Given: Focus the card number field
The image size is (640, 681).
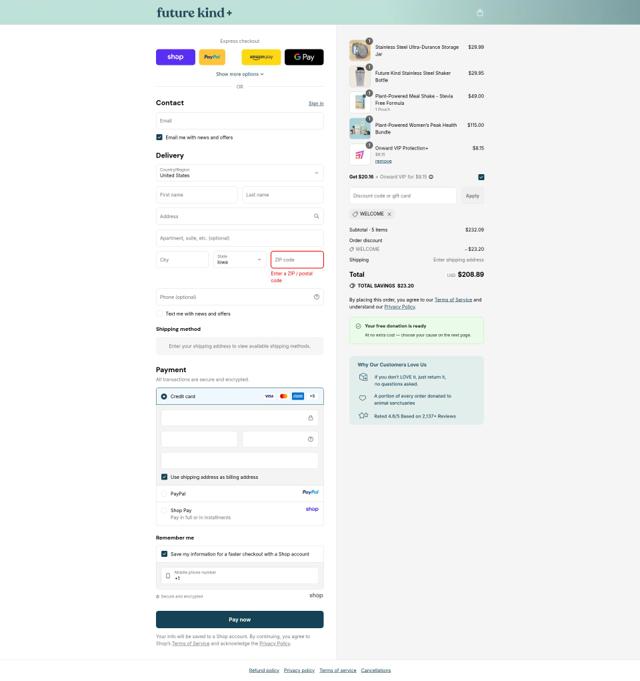Looking at the screenshot, I should [240, 418].
